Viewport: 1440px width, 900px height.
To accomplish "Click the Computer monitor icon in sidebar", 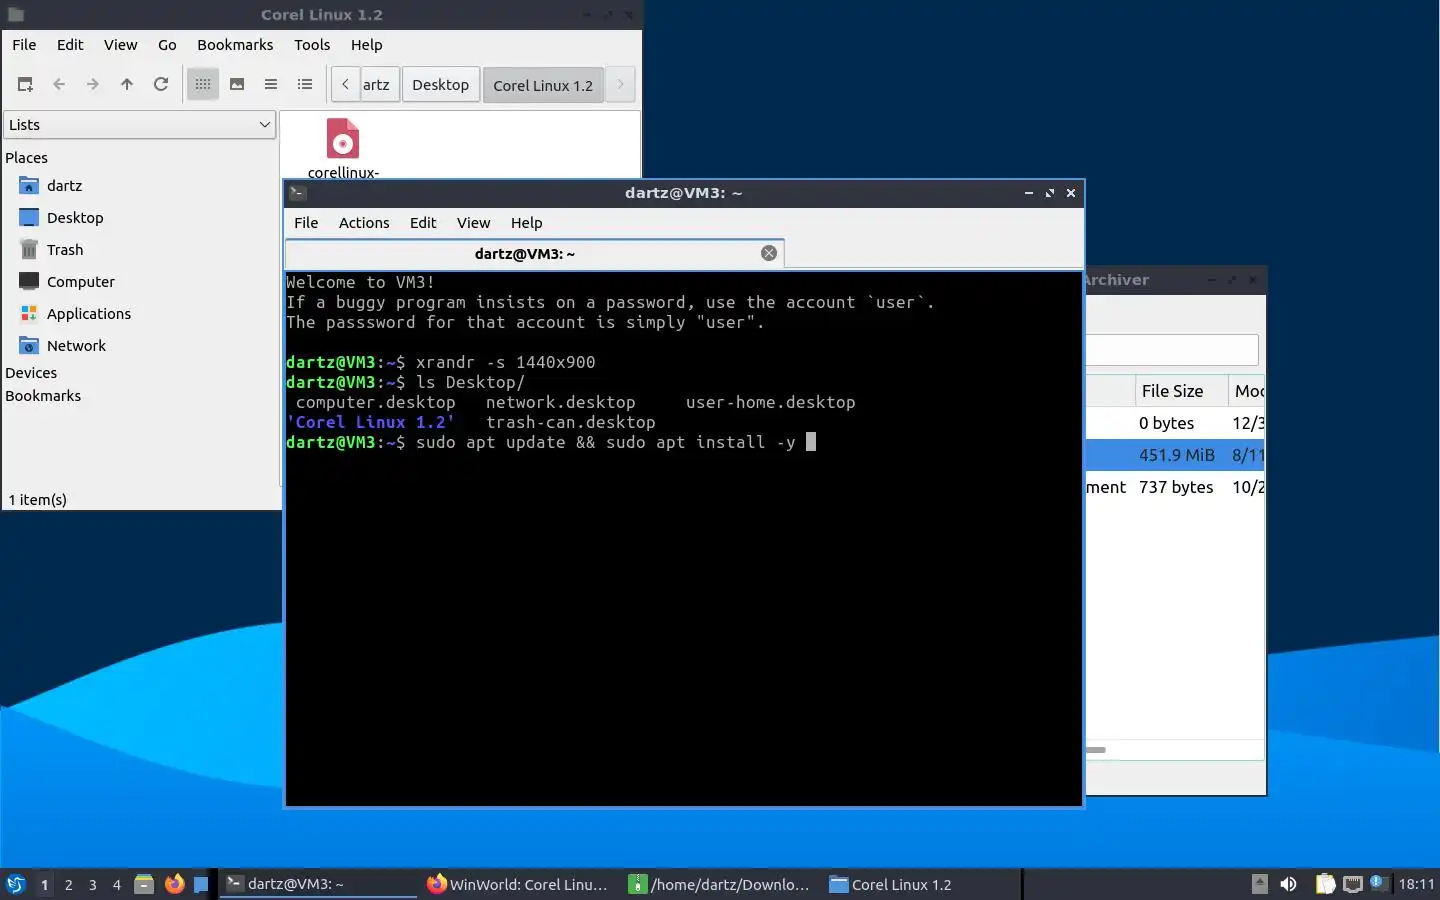I will pyautogui.click(x=29, y=282).
